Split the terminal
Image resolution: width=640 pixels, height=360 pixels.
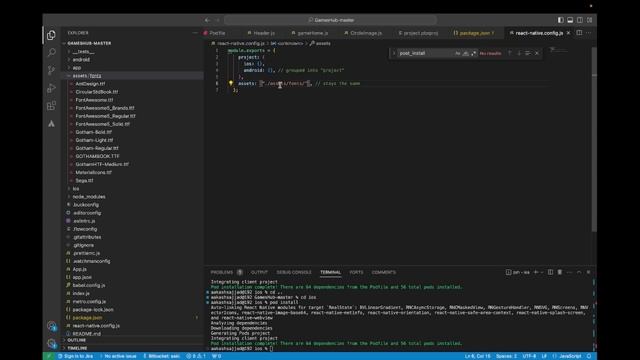coord(550,272)
